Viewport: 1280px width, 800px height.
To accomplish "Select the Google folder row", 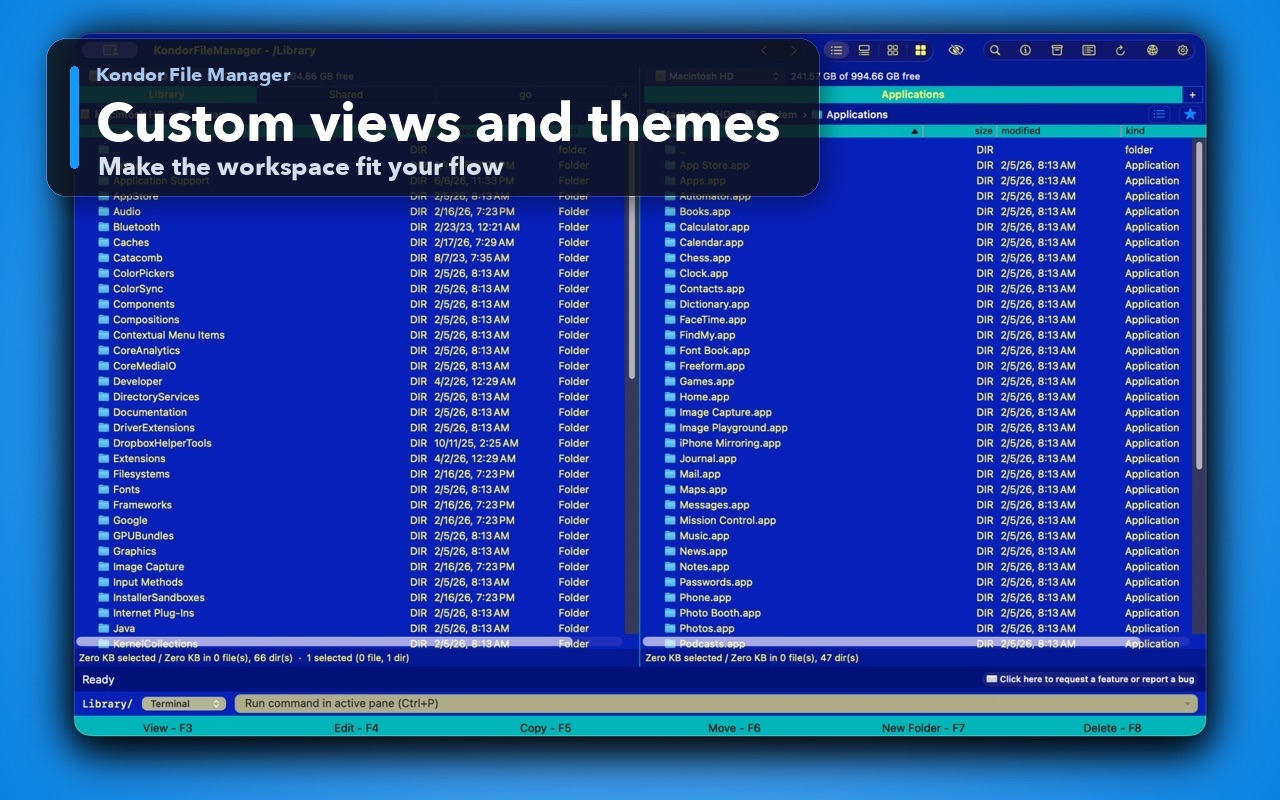I will 350,520.
